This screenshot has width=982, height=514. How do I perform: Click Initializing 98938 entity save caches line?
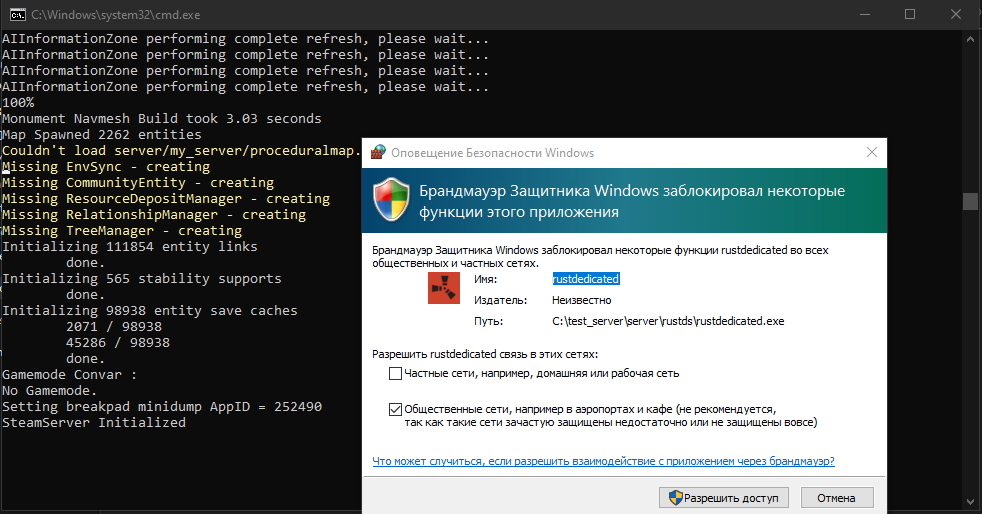point(150,311)
